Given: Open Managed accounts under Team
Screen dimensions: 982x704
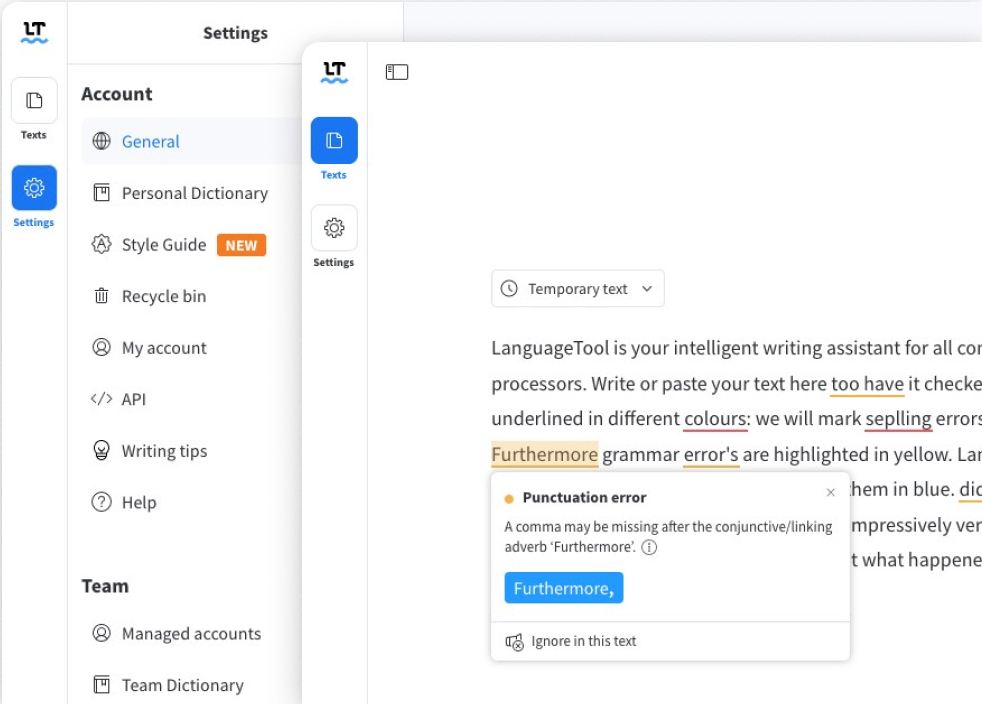Looking at the screenshot, I should 191,633.
